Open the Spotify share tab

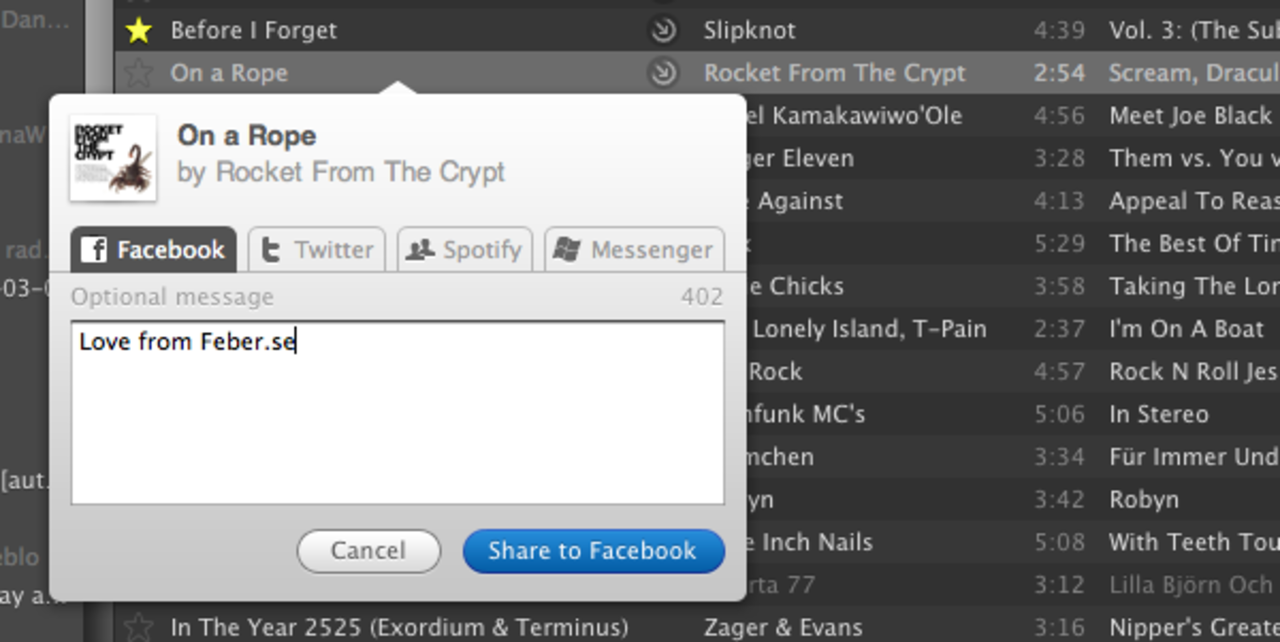click(x=464, y=250)
